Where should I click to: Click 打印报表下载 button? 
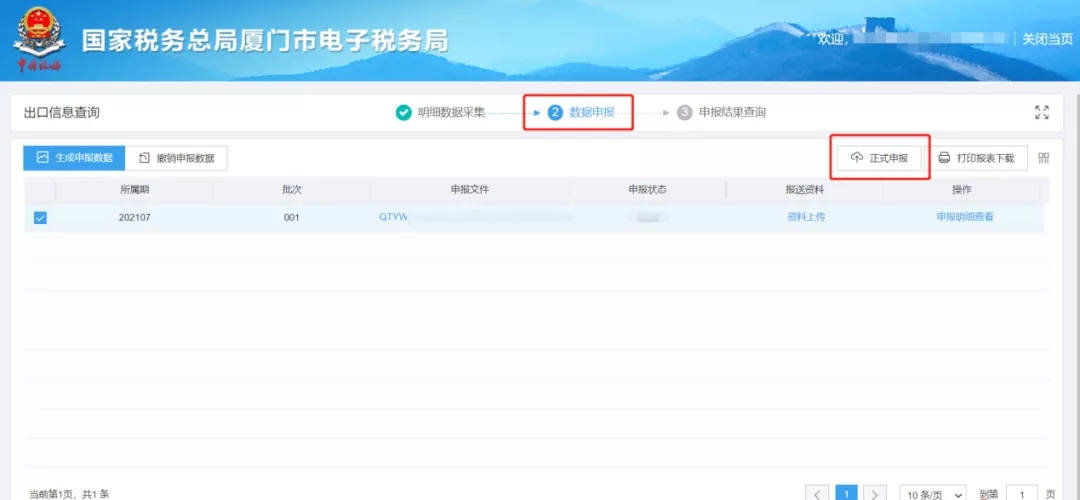(x=976, y=158)
